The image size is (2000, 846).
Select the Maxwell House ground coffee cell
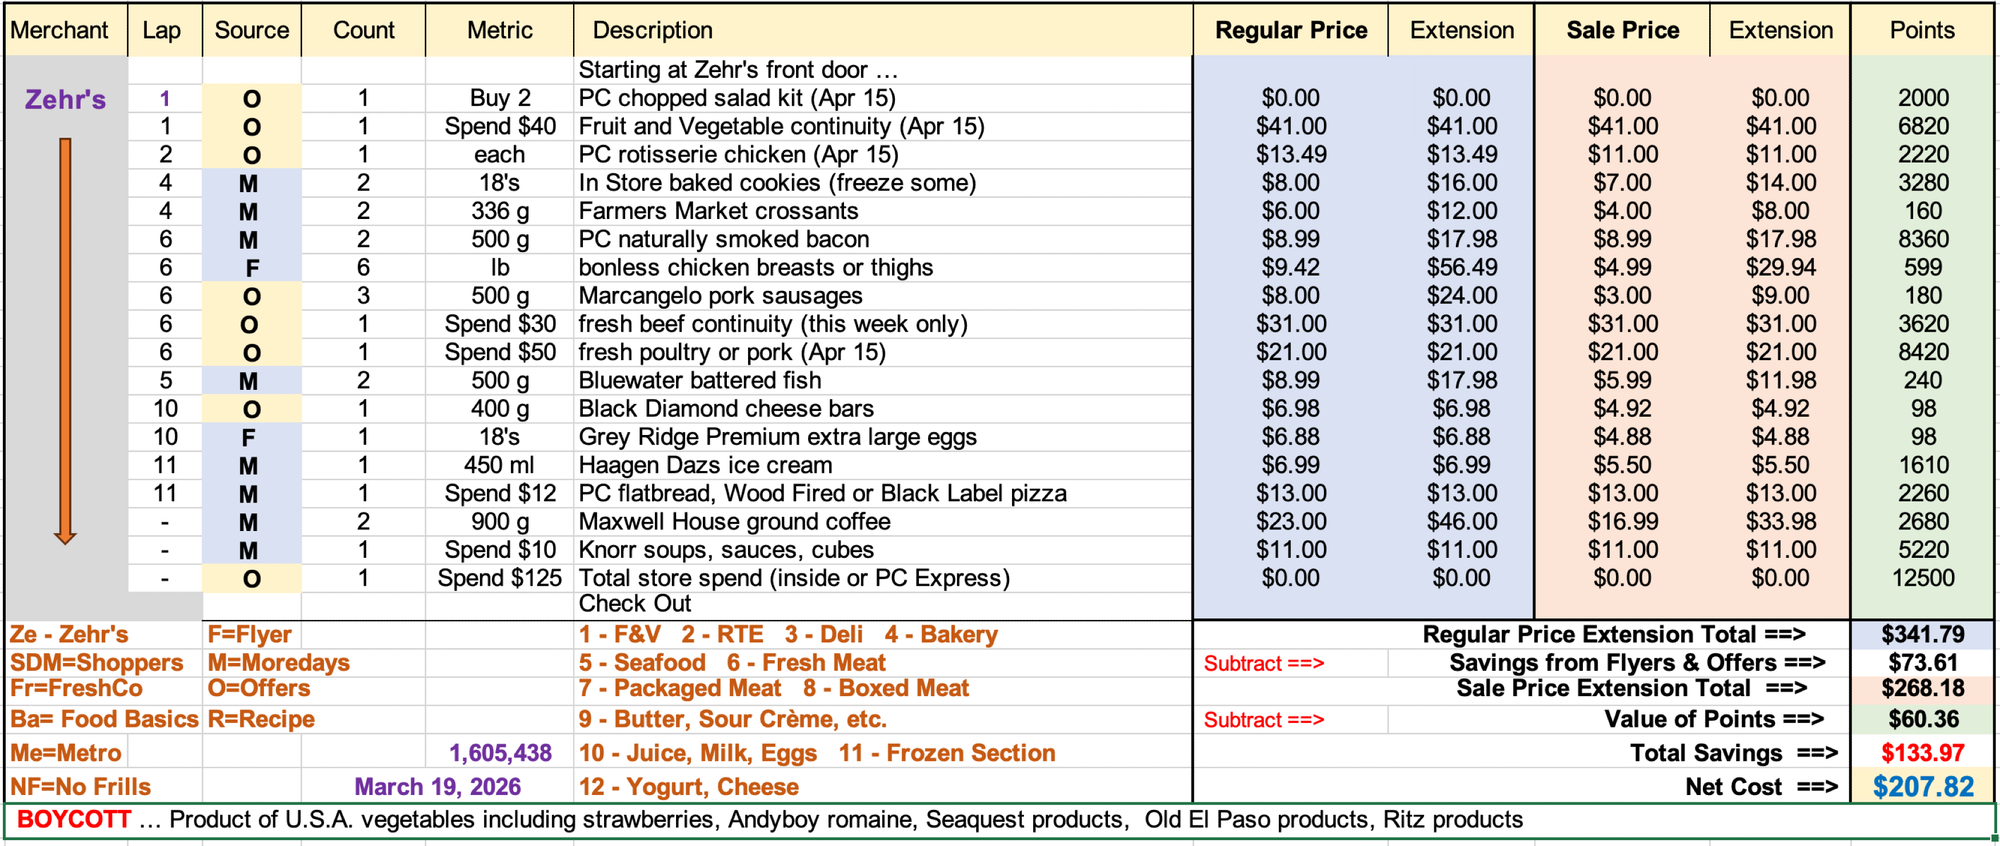coord(734,522)
